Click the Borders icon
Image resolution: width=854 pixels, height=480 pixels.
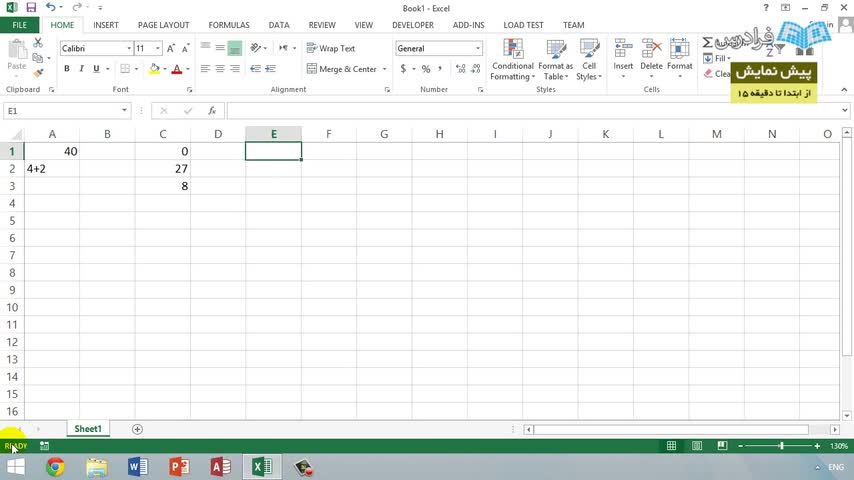(125, 69)
